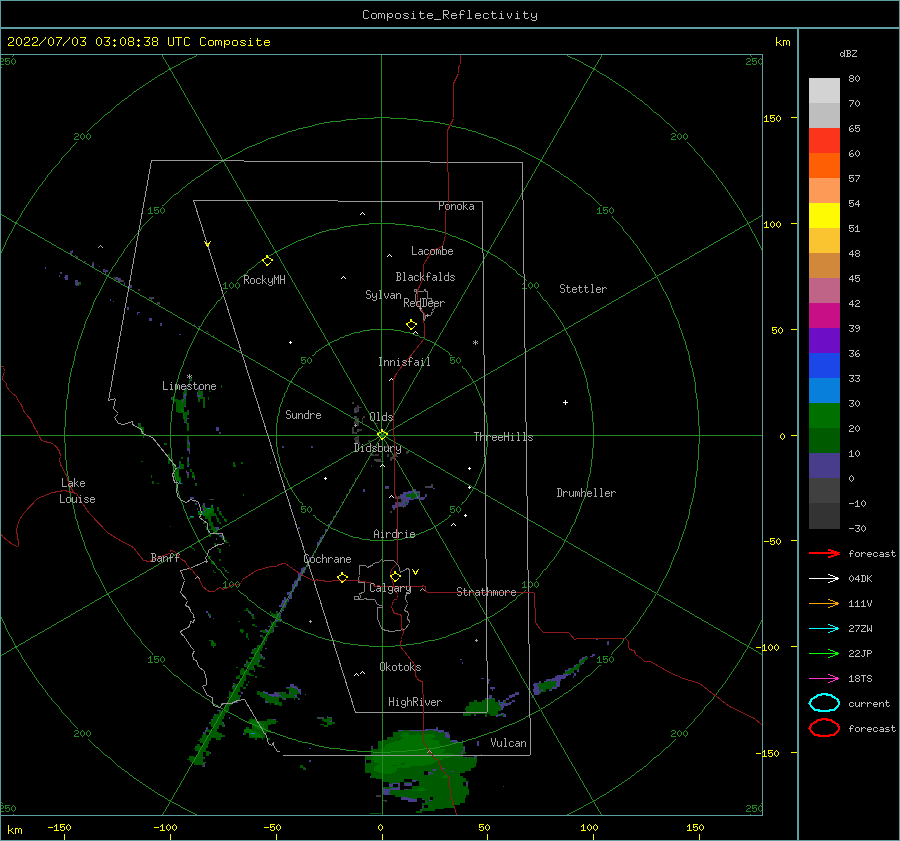Viewport: 900px width, 841px height.
Task: Click the red 65-60 dBZ swatch
Action: point(824,141)
